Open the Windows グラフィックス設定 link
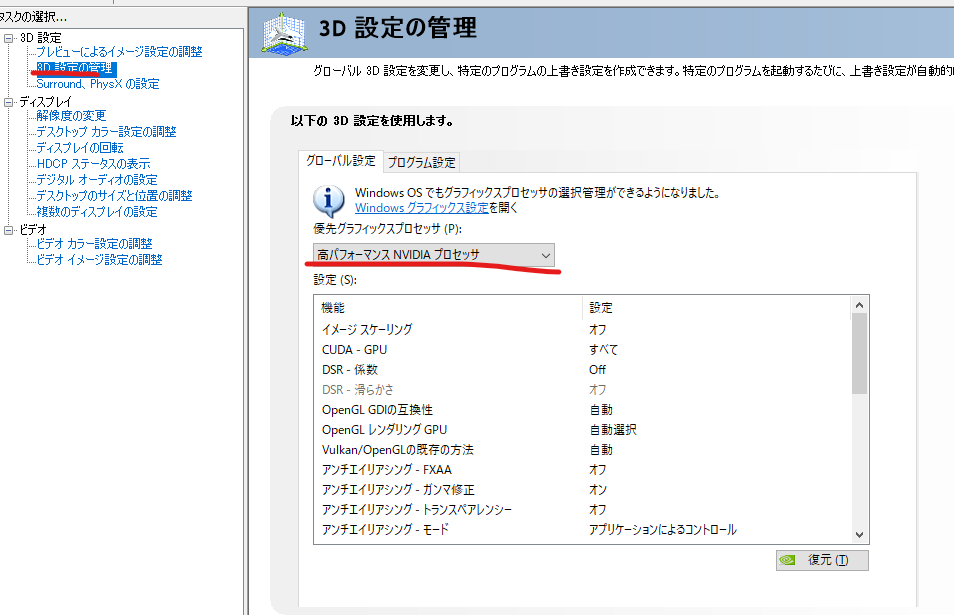The height and width of the screenshot is (615, 954). point(422,208)
